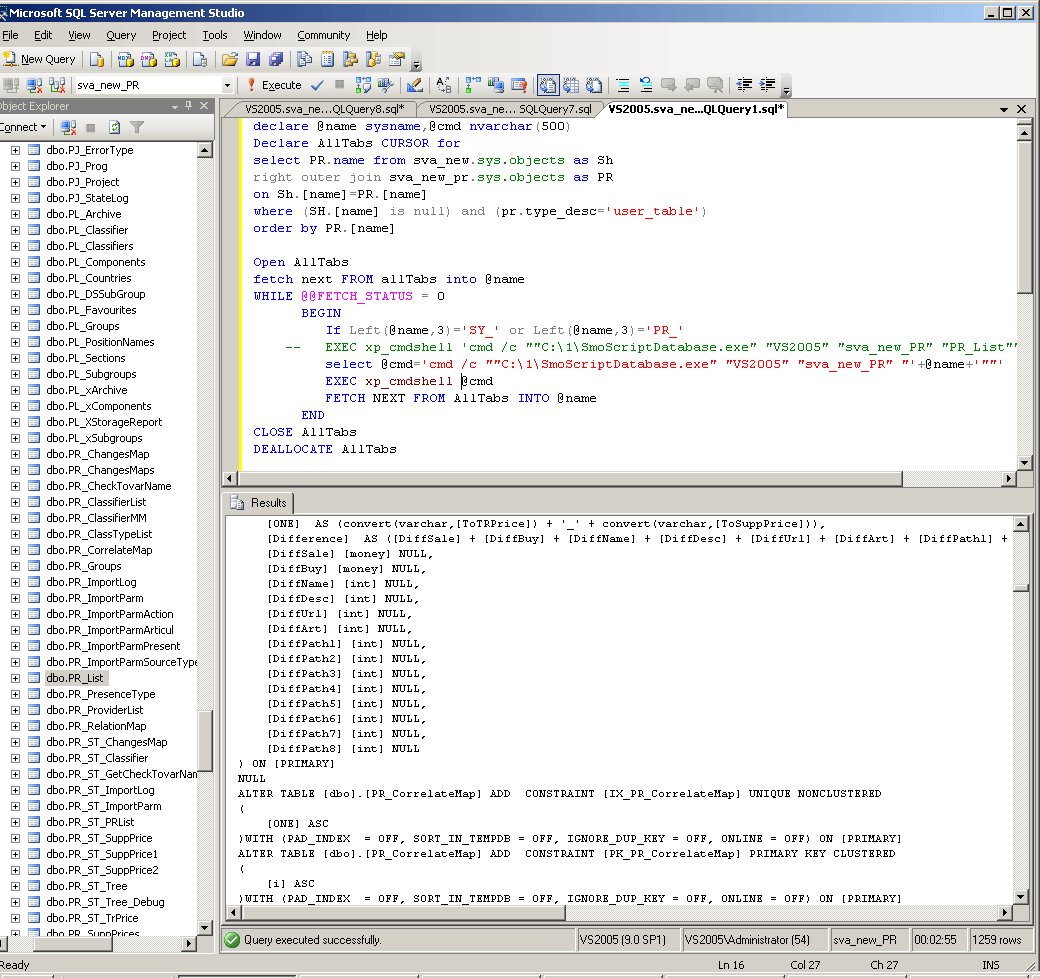Click the Parse query checkmark icon
This screenshot has width=1040, height=978.
pyautogui.click(x=317, y=85)
